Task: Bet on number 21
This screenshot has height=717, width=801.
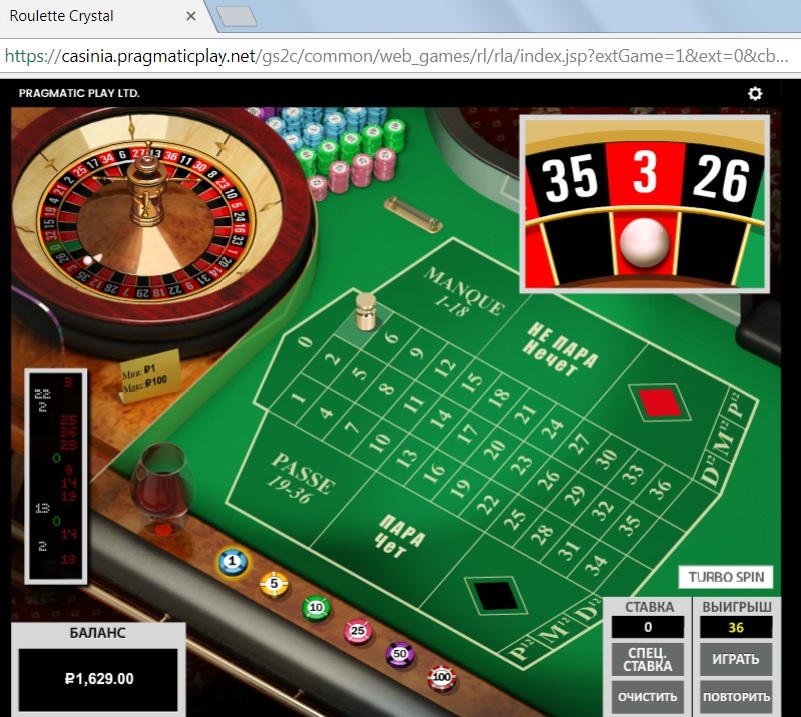Action: (526, 412)
